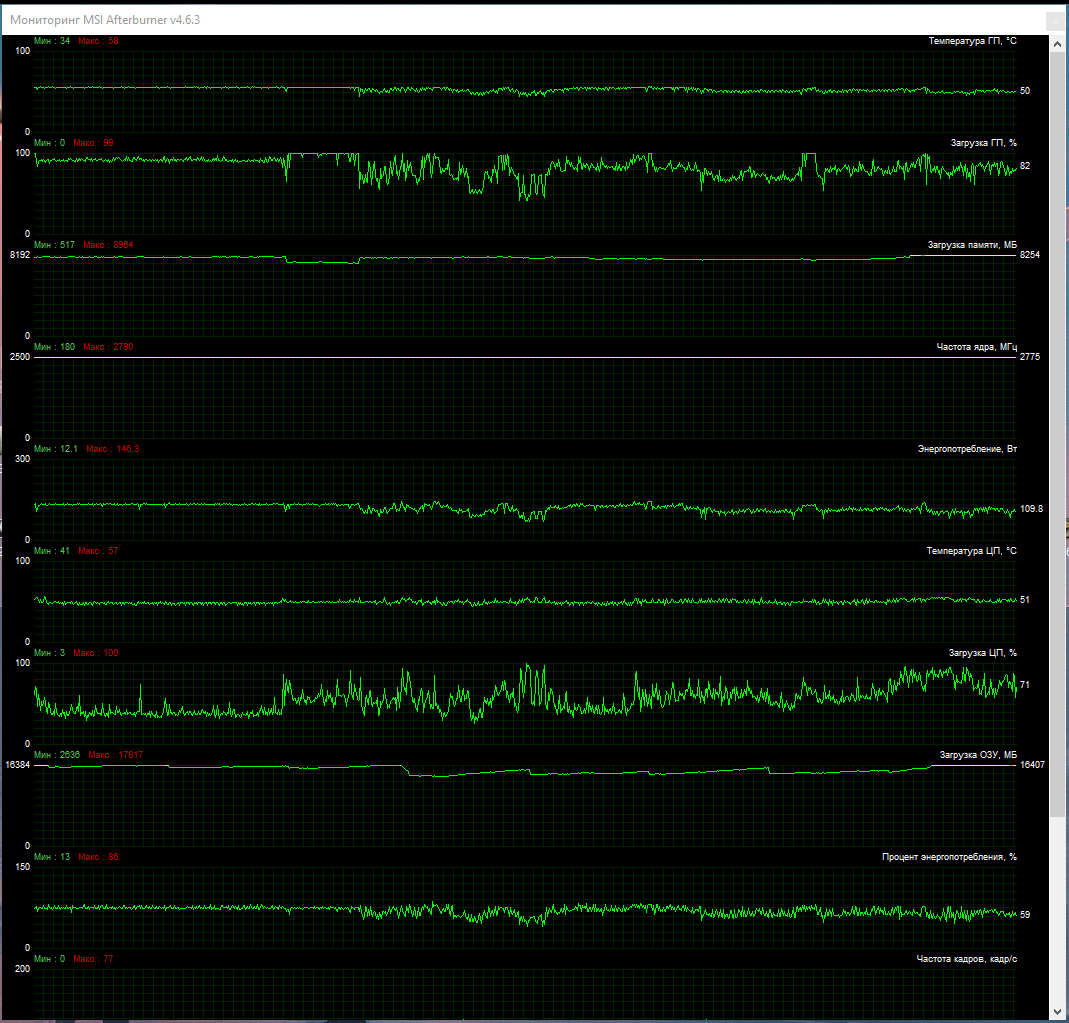1069x1023 pixels.
Task: Click the 'Макс : 17817' RAM usage value
Action: 116,755
